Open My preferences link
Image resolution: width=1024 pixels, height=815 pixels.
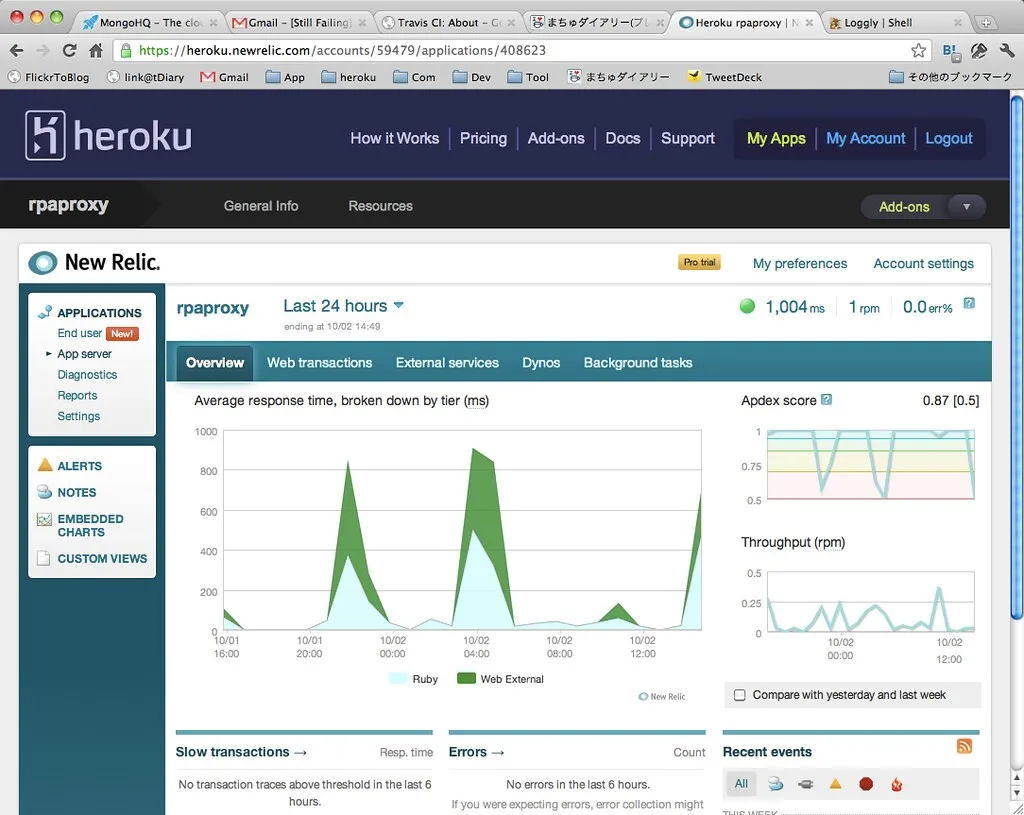pos(800,263)
